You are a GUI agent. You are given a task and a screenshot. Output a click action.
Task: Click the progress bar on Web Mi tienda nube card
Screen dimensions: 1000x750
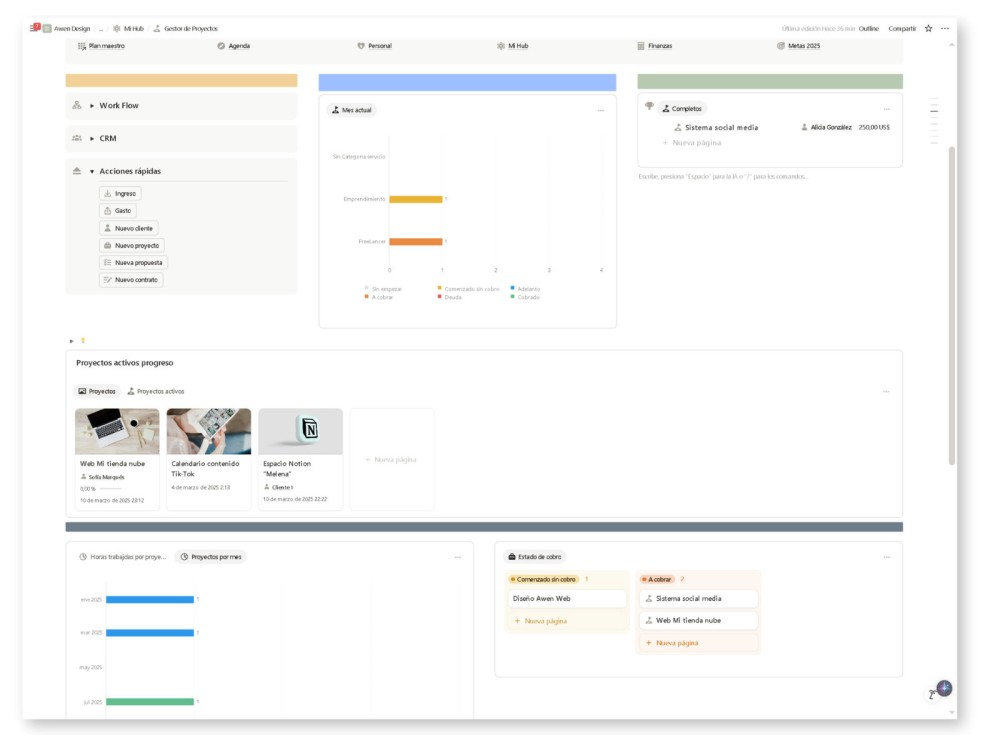[x=110, y=489]
